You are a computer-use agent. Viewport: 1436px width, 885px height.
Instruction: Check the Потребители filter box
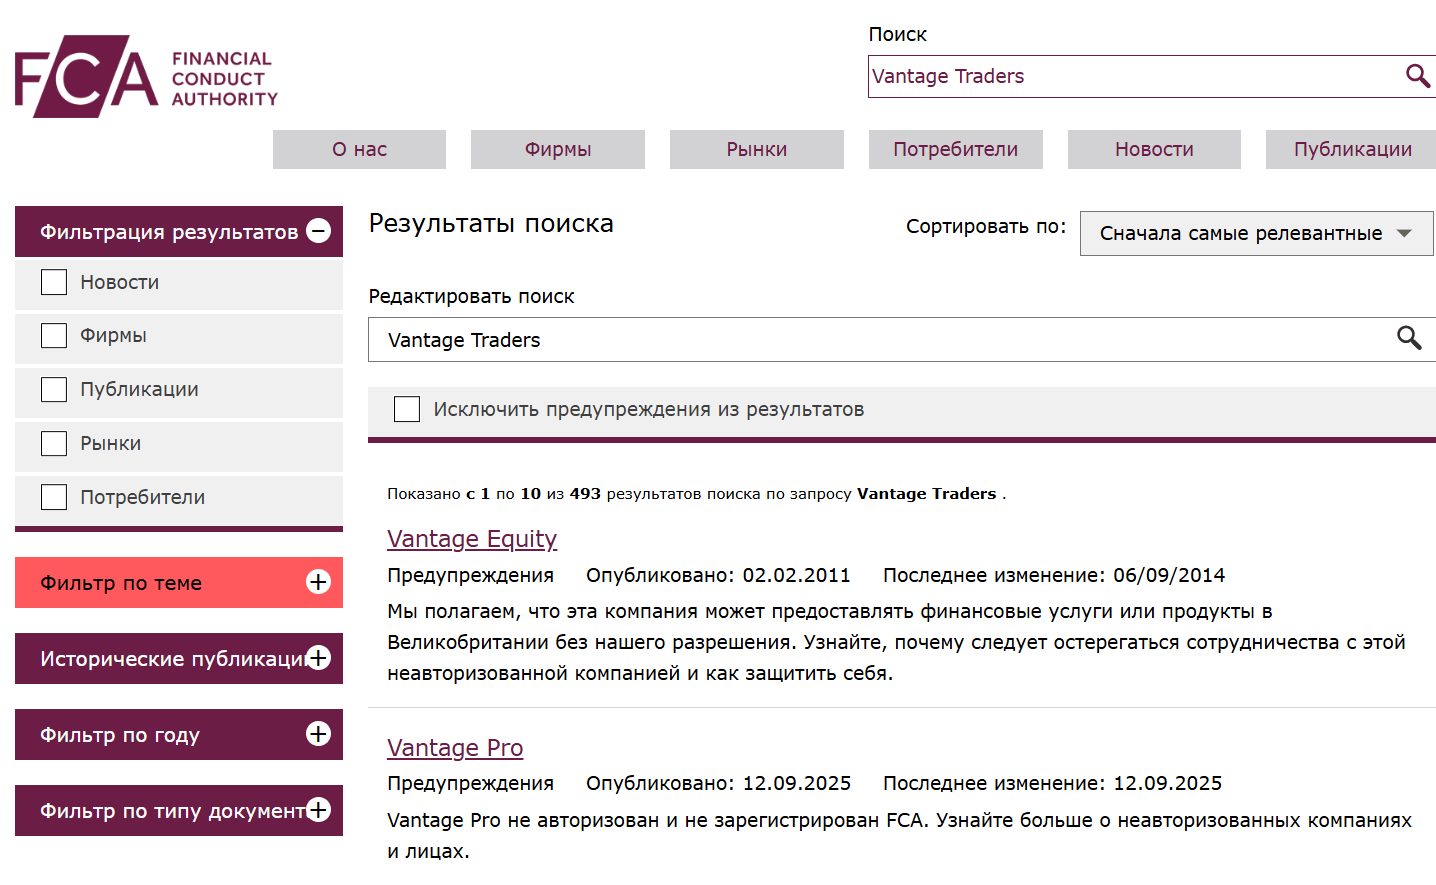click(x=53, y=496)
